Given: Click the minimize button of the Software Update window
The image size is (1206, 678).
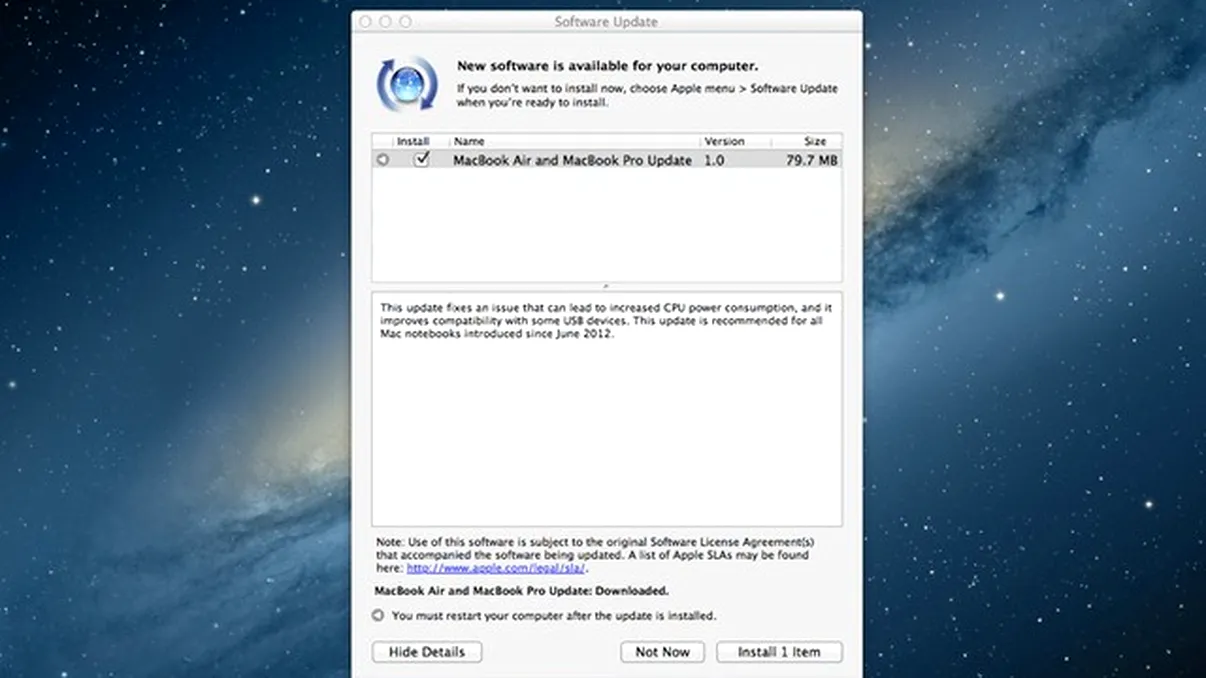Looking at the screenshot, I should 385,21.
